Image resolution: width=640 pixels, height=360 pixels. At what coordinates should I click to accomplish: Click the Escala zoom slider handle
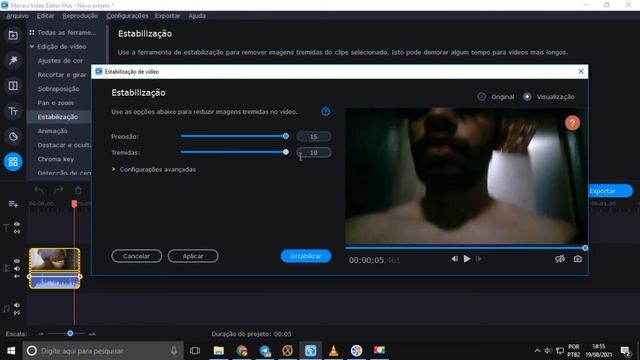coord(70,333)
